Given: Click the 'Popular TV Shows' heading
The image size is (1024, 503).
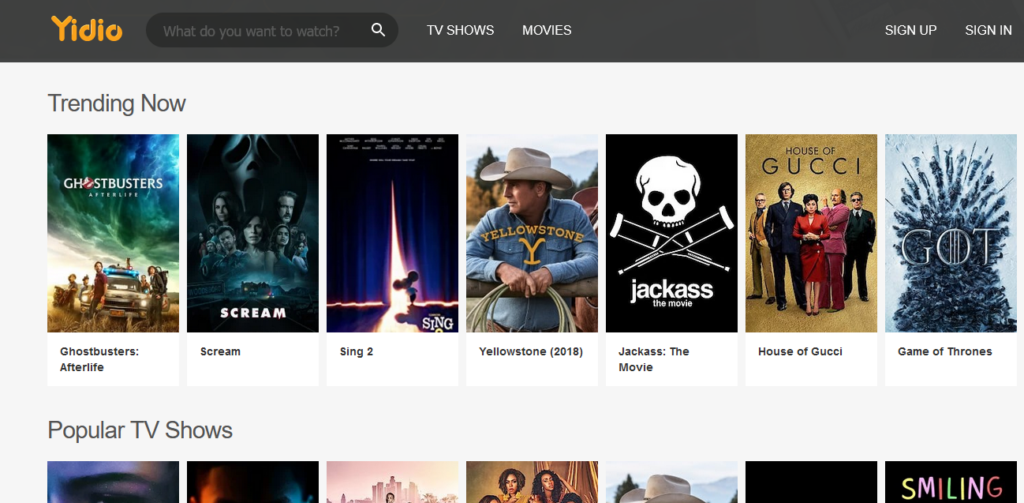Looking at the screenshot, I should click(x=140, y=430).
